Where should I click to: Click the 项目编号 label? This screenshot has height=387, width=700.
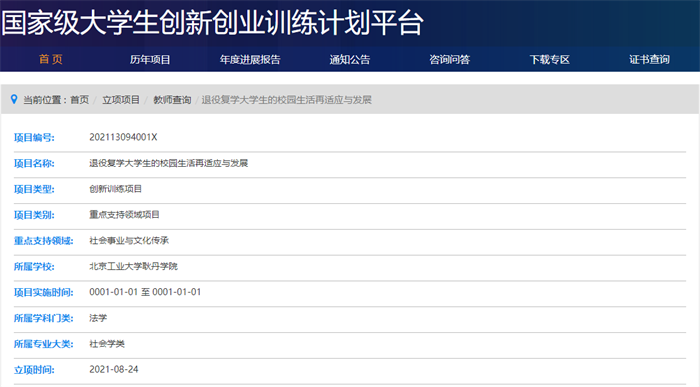point(34,137)
